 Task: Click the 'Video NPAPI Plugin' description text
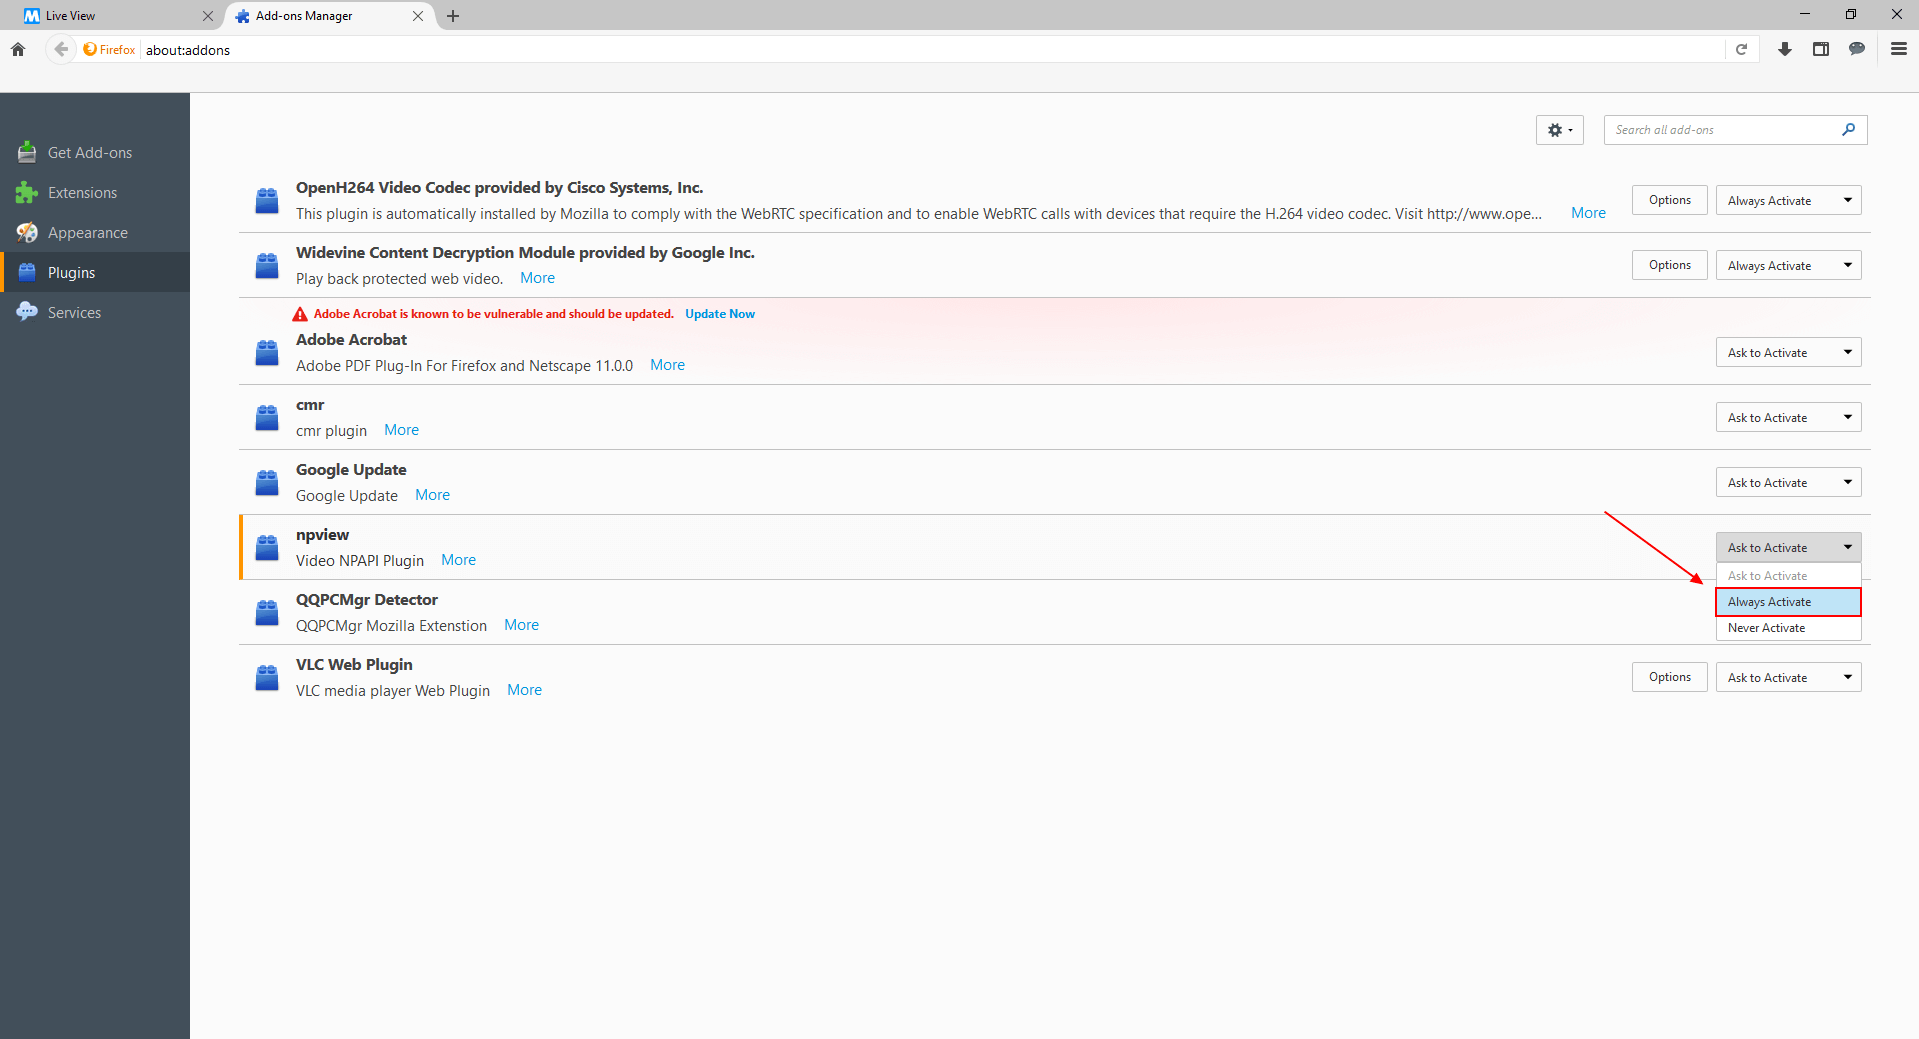click(360, 561)
